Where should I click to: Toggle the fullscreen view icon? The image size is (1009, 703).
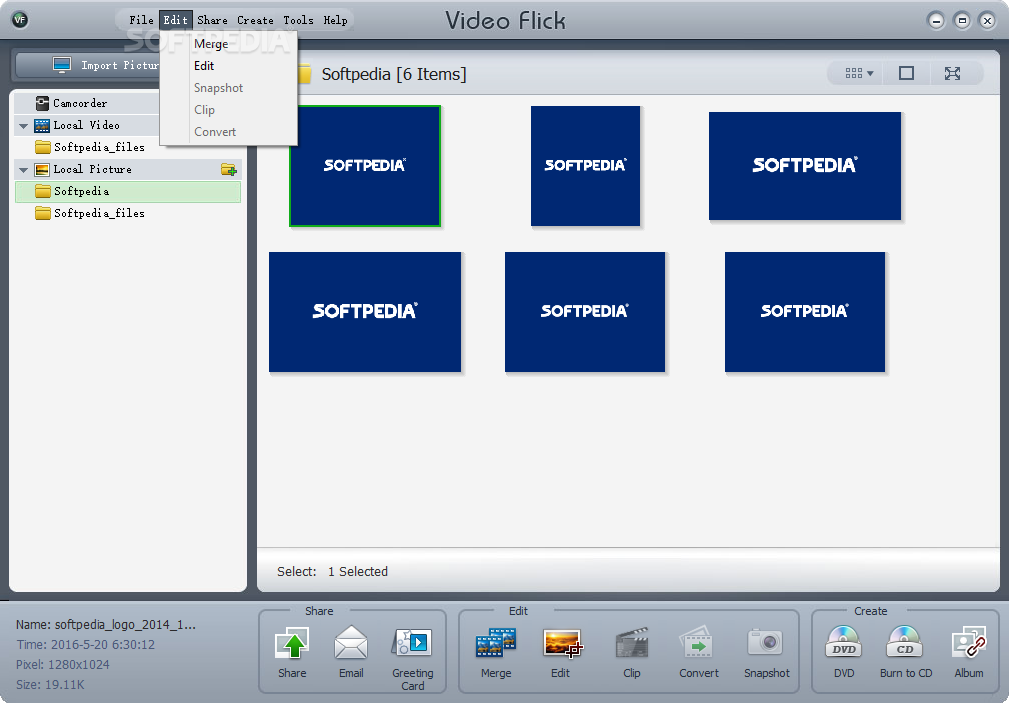click(x=952, y=73)
